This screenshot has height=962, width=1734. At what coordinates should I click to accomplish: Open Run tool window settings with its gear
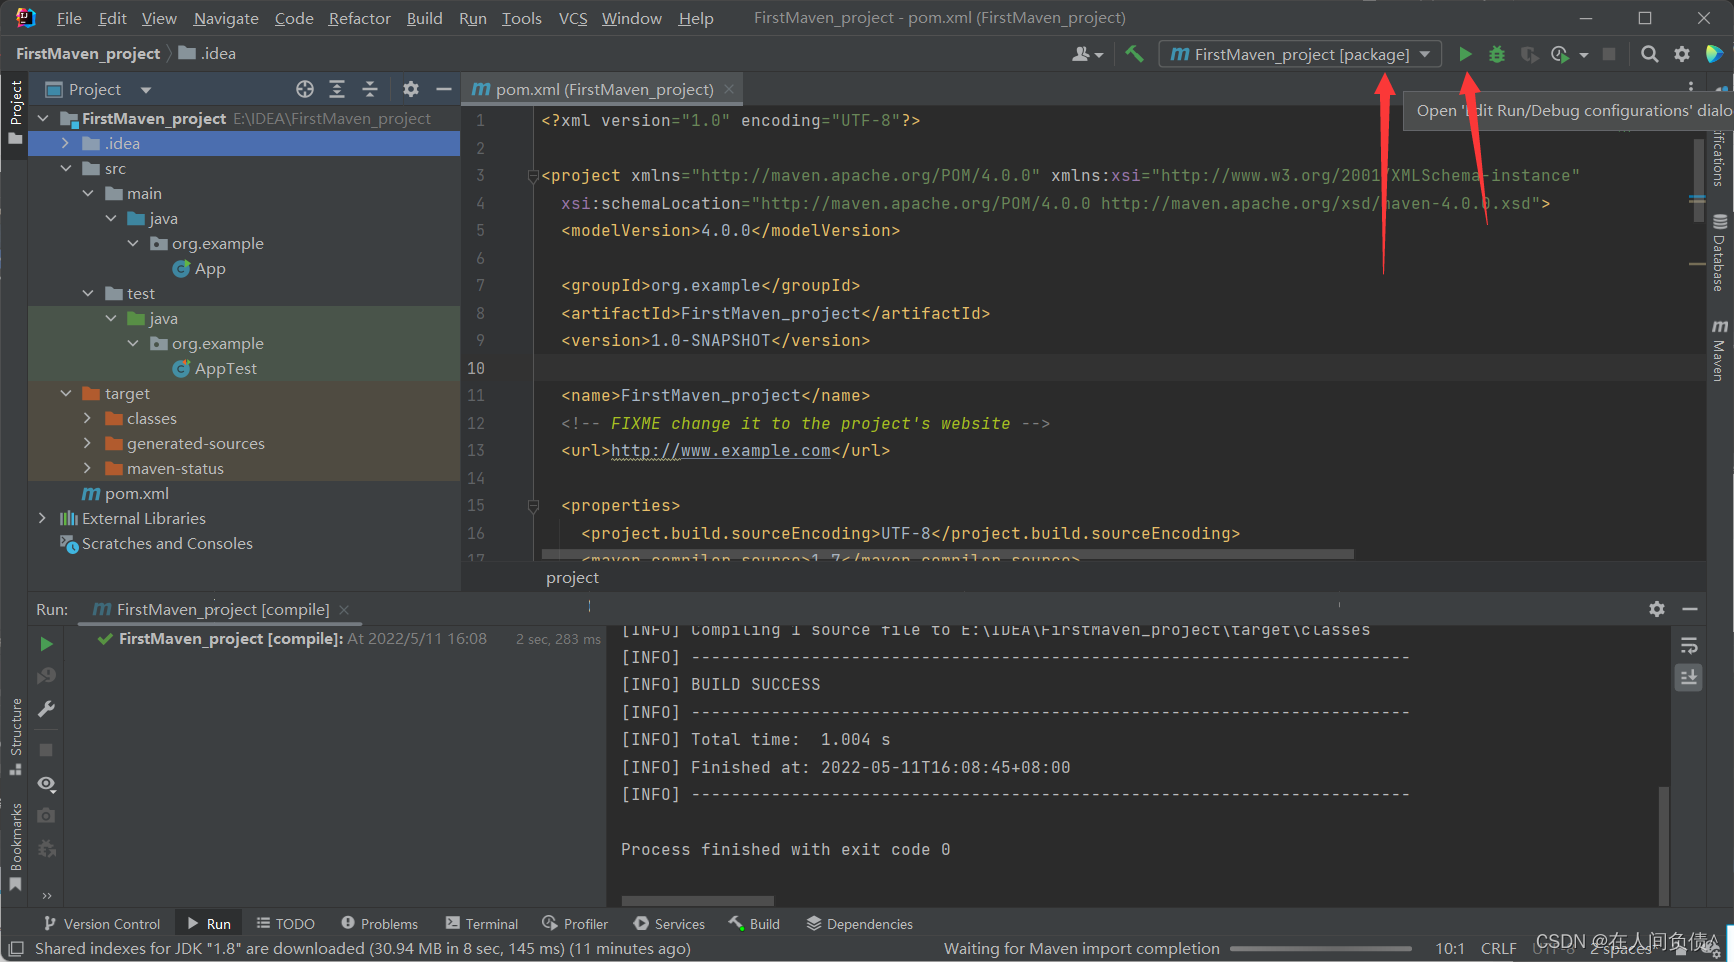pos(1657,609)
